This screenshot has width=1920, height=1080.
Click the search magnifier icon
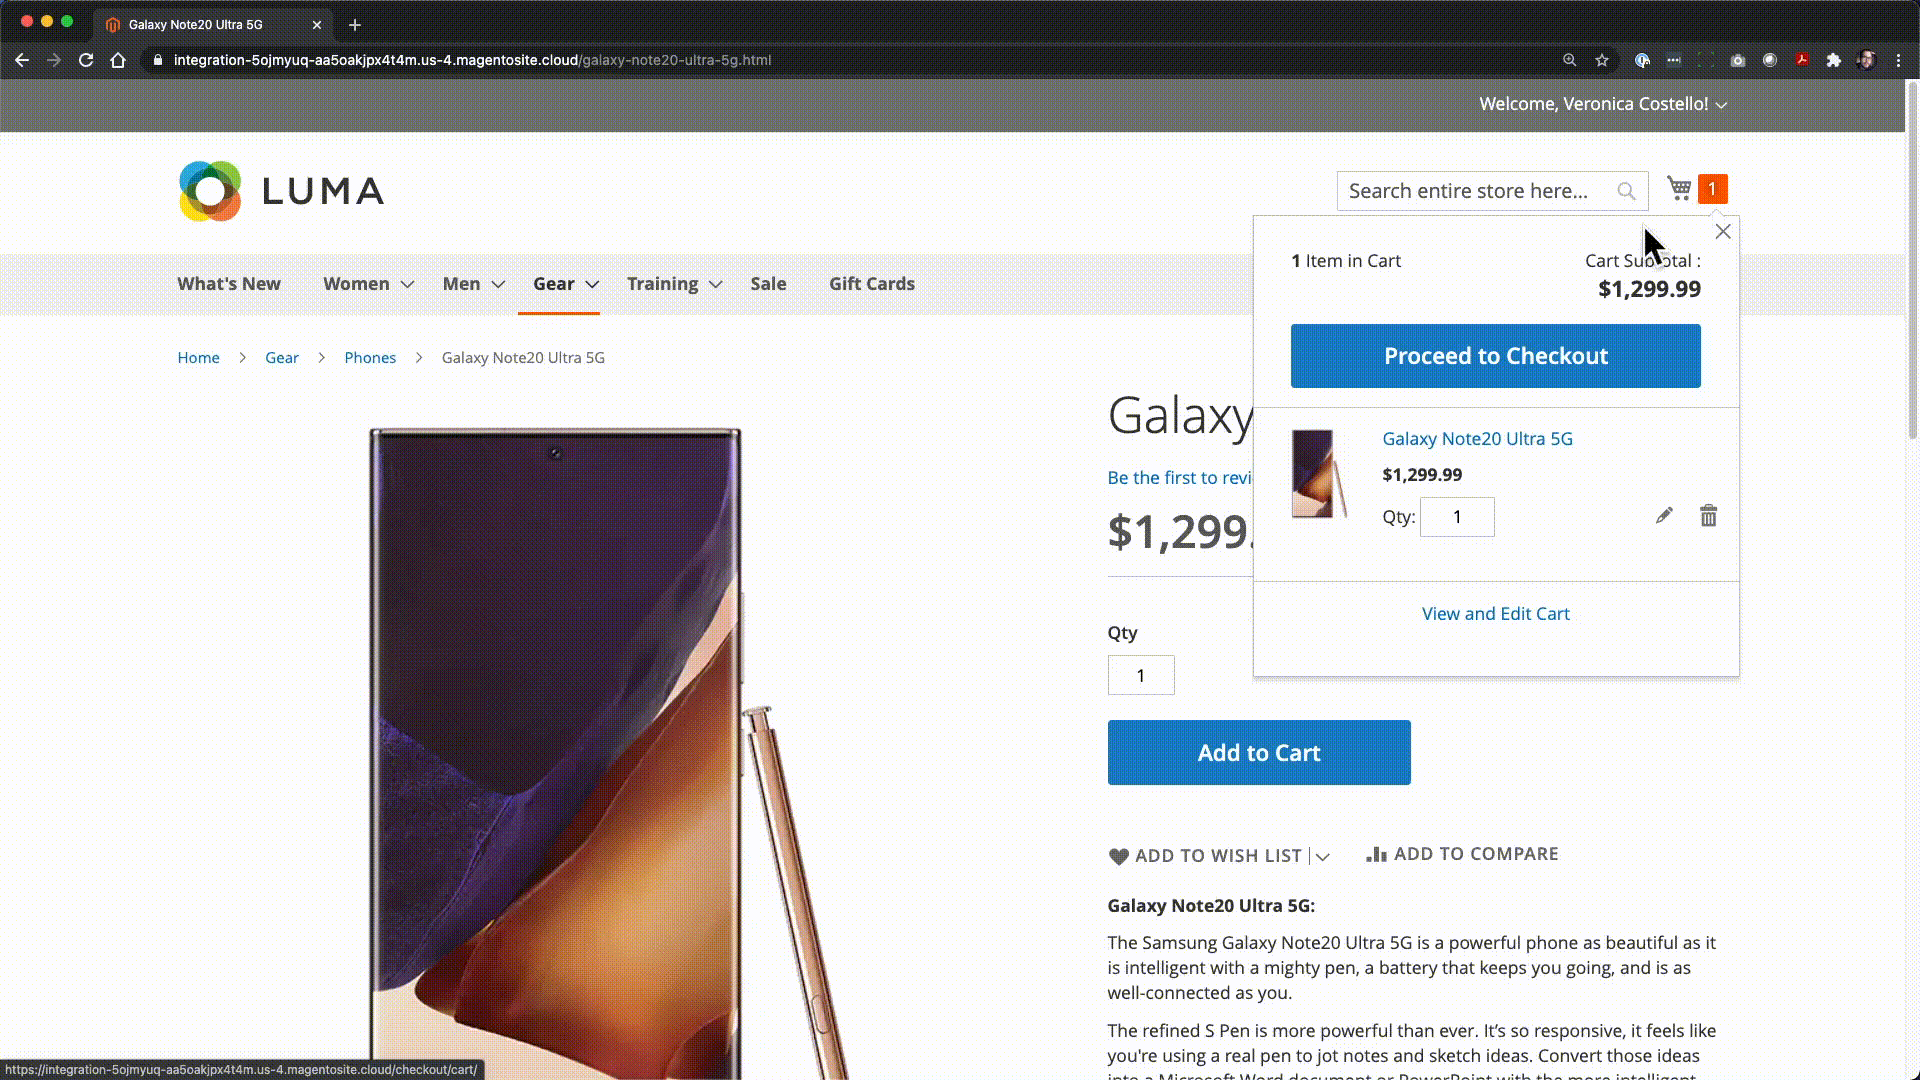pos(1627,191)
